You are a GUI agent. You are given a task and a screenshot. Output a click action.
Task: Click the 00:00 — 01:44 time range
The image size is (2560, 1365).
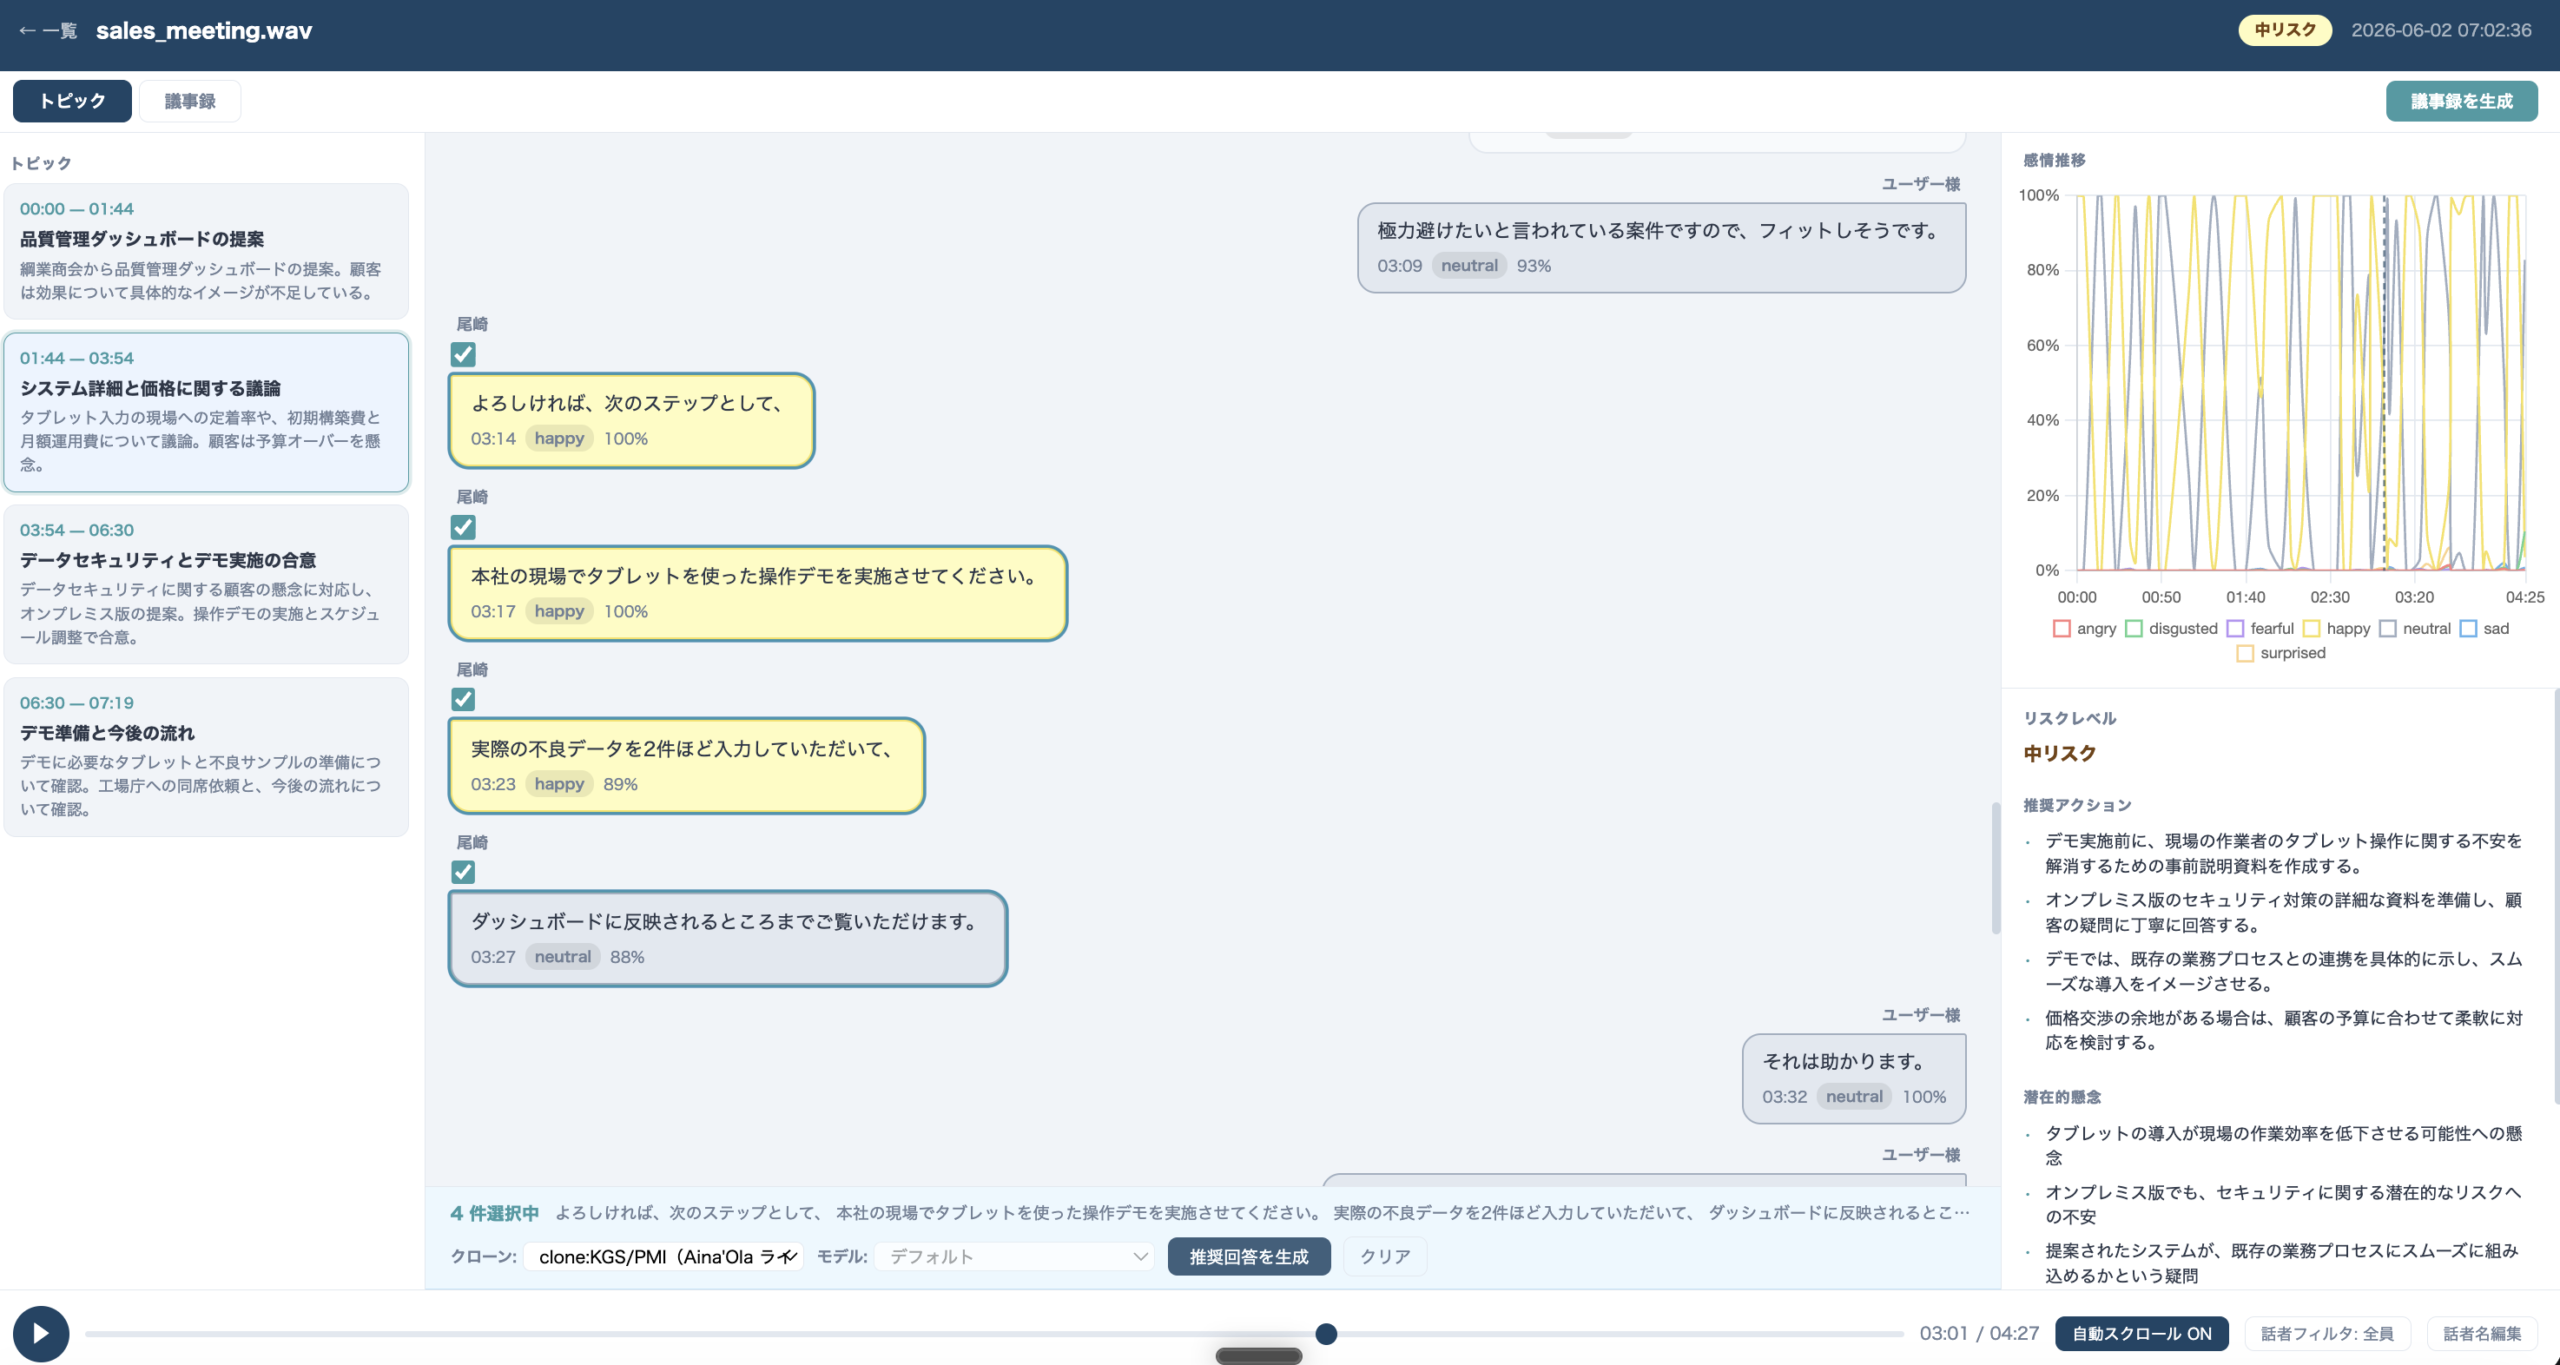tap(77, 209)
